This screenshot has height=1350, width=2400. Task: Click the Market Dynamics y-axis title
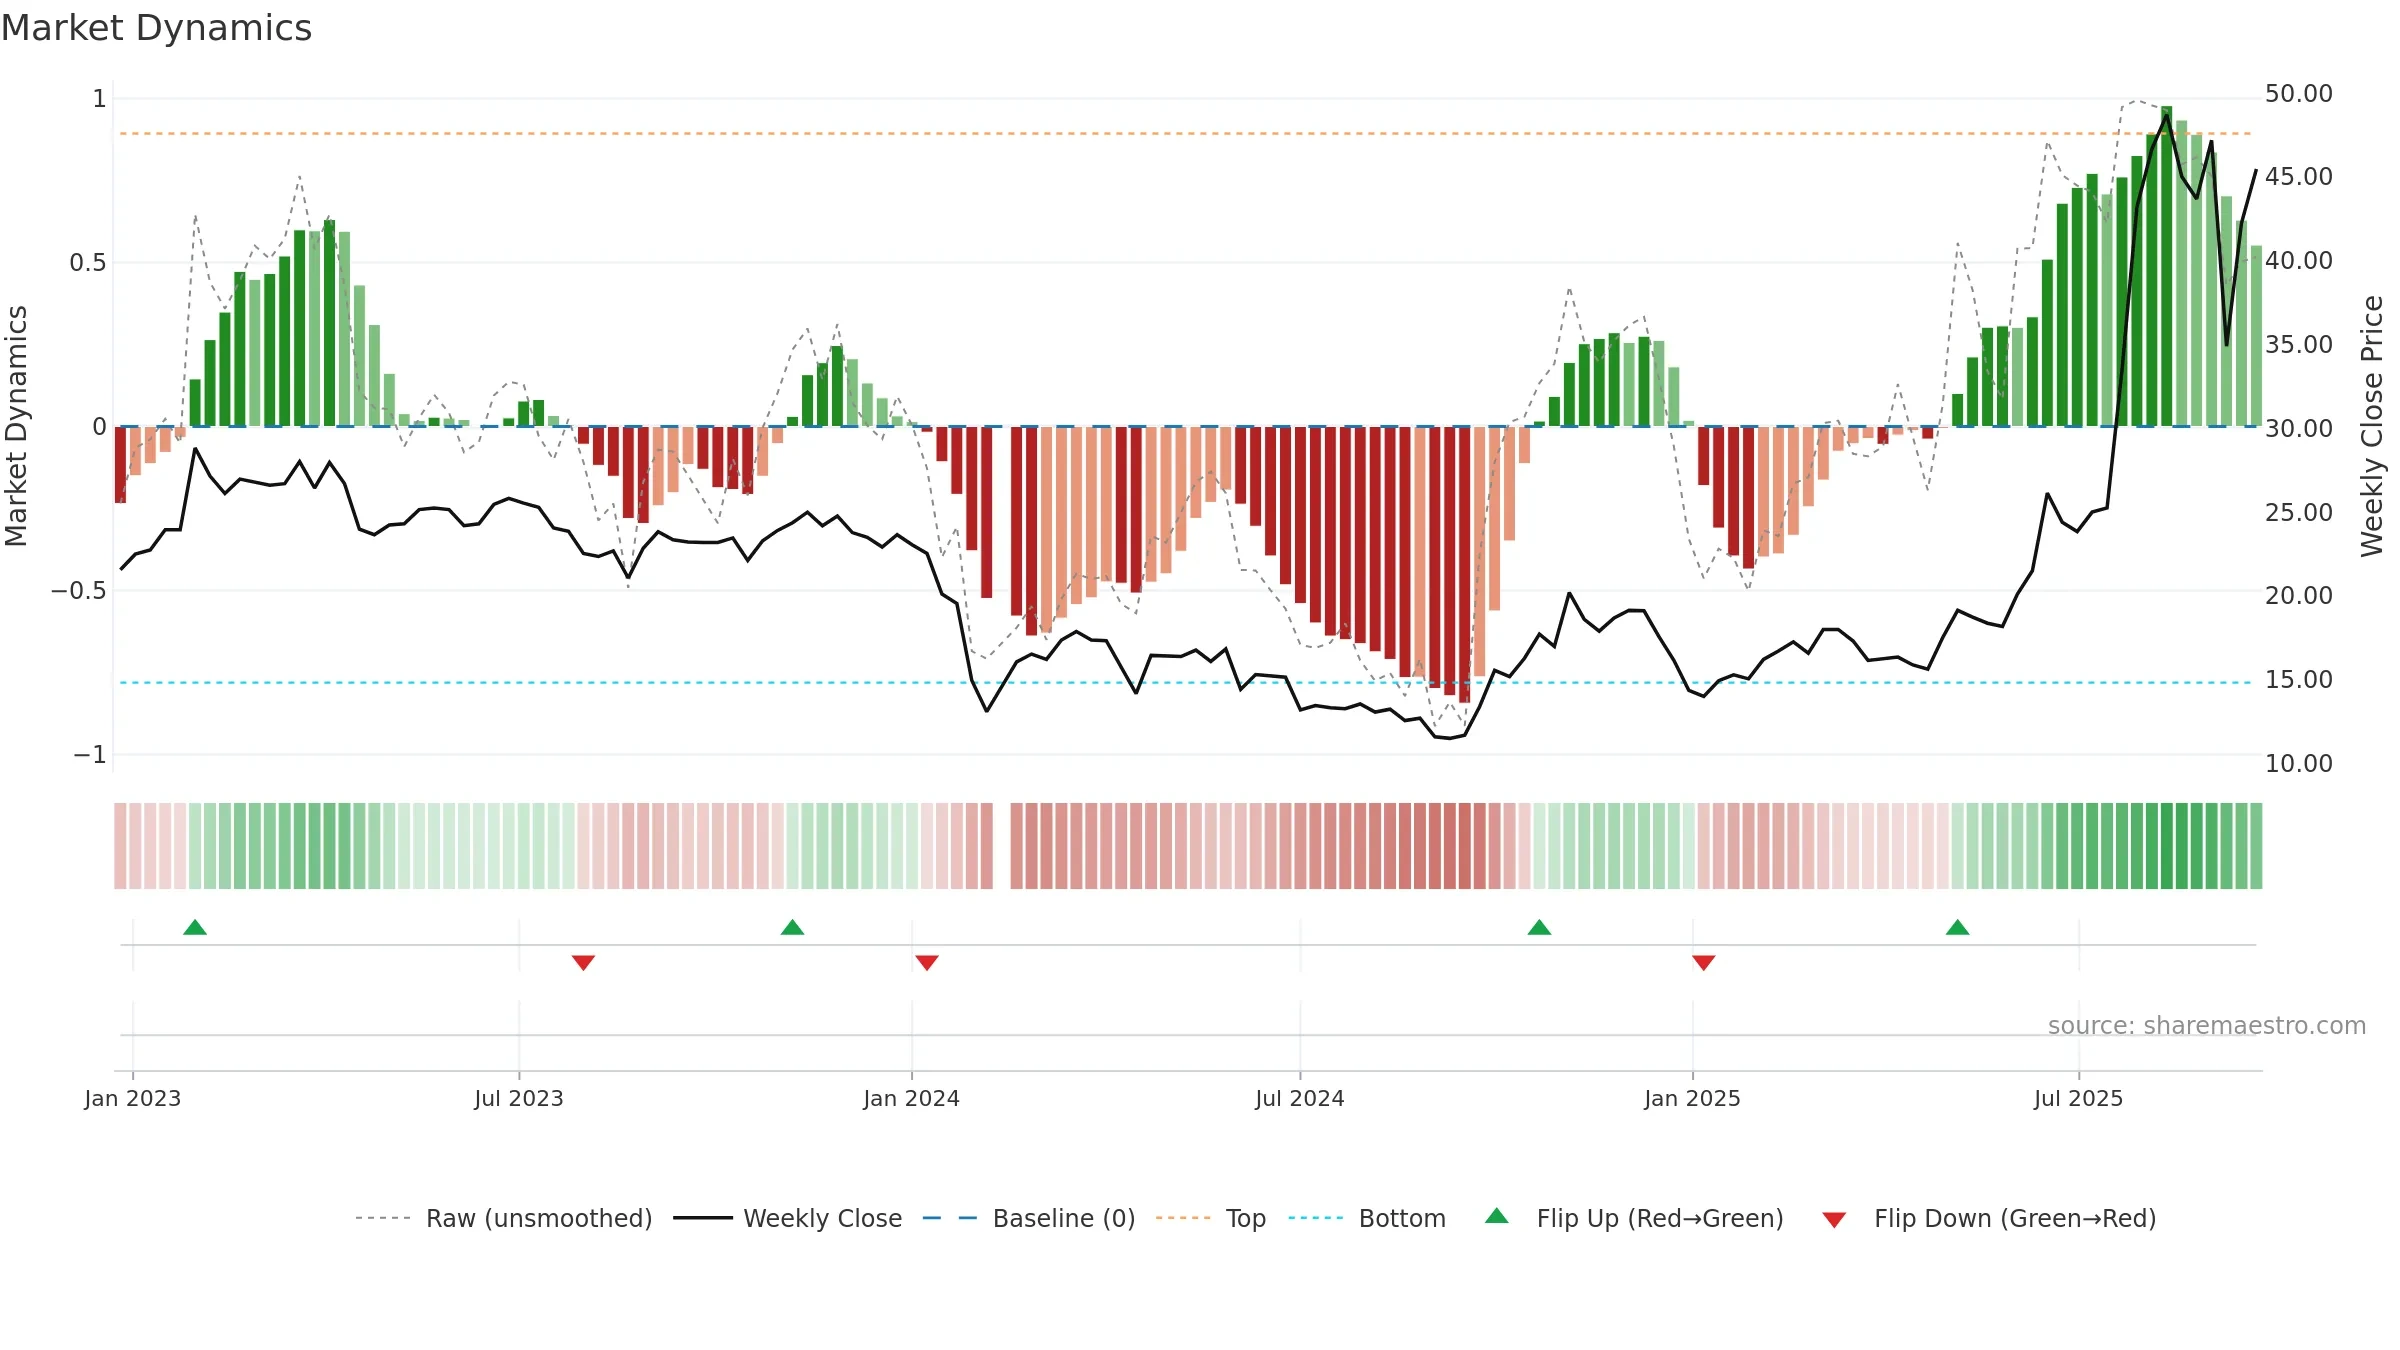click(16, 426)
